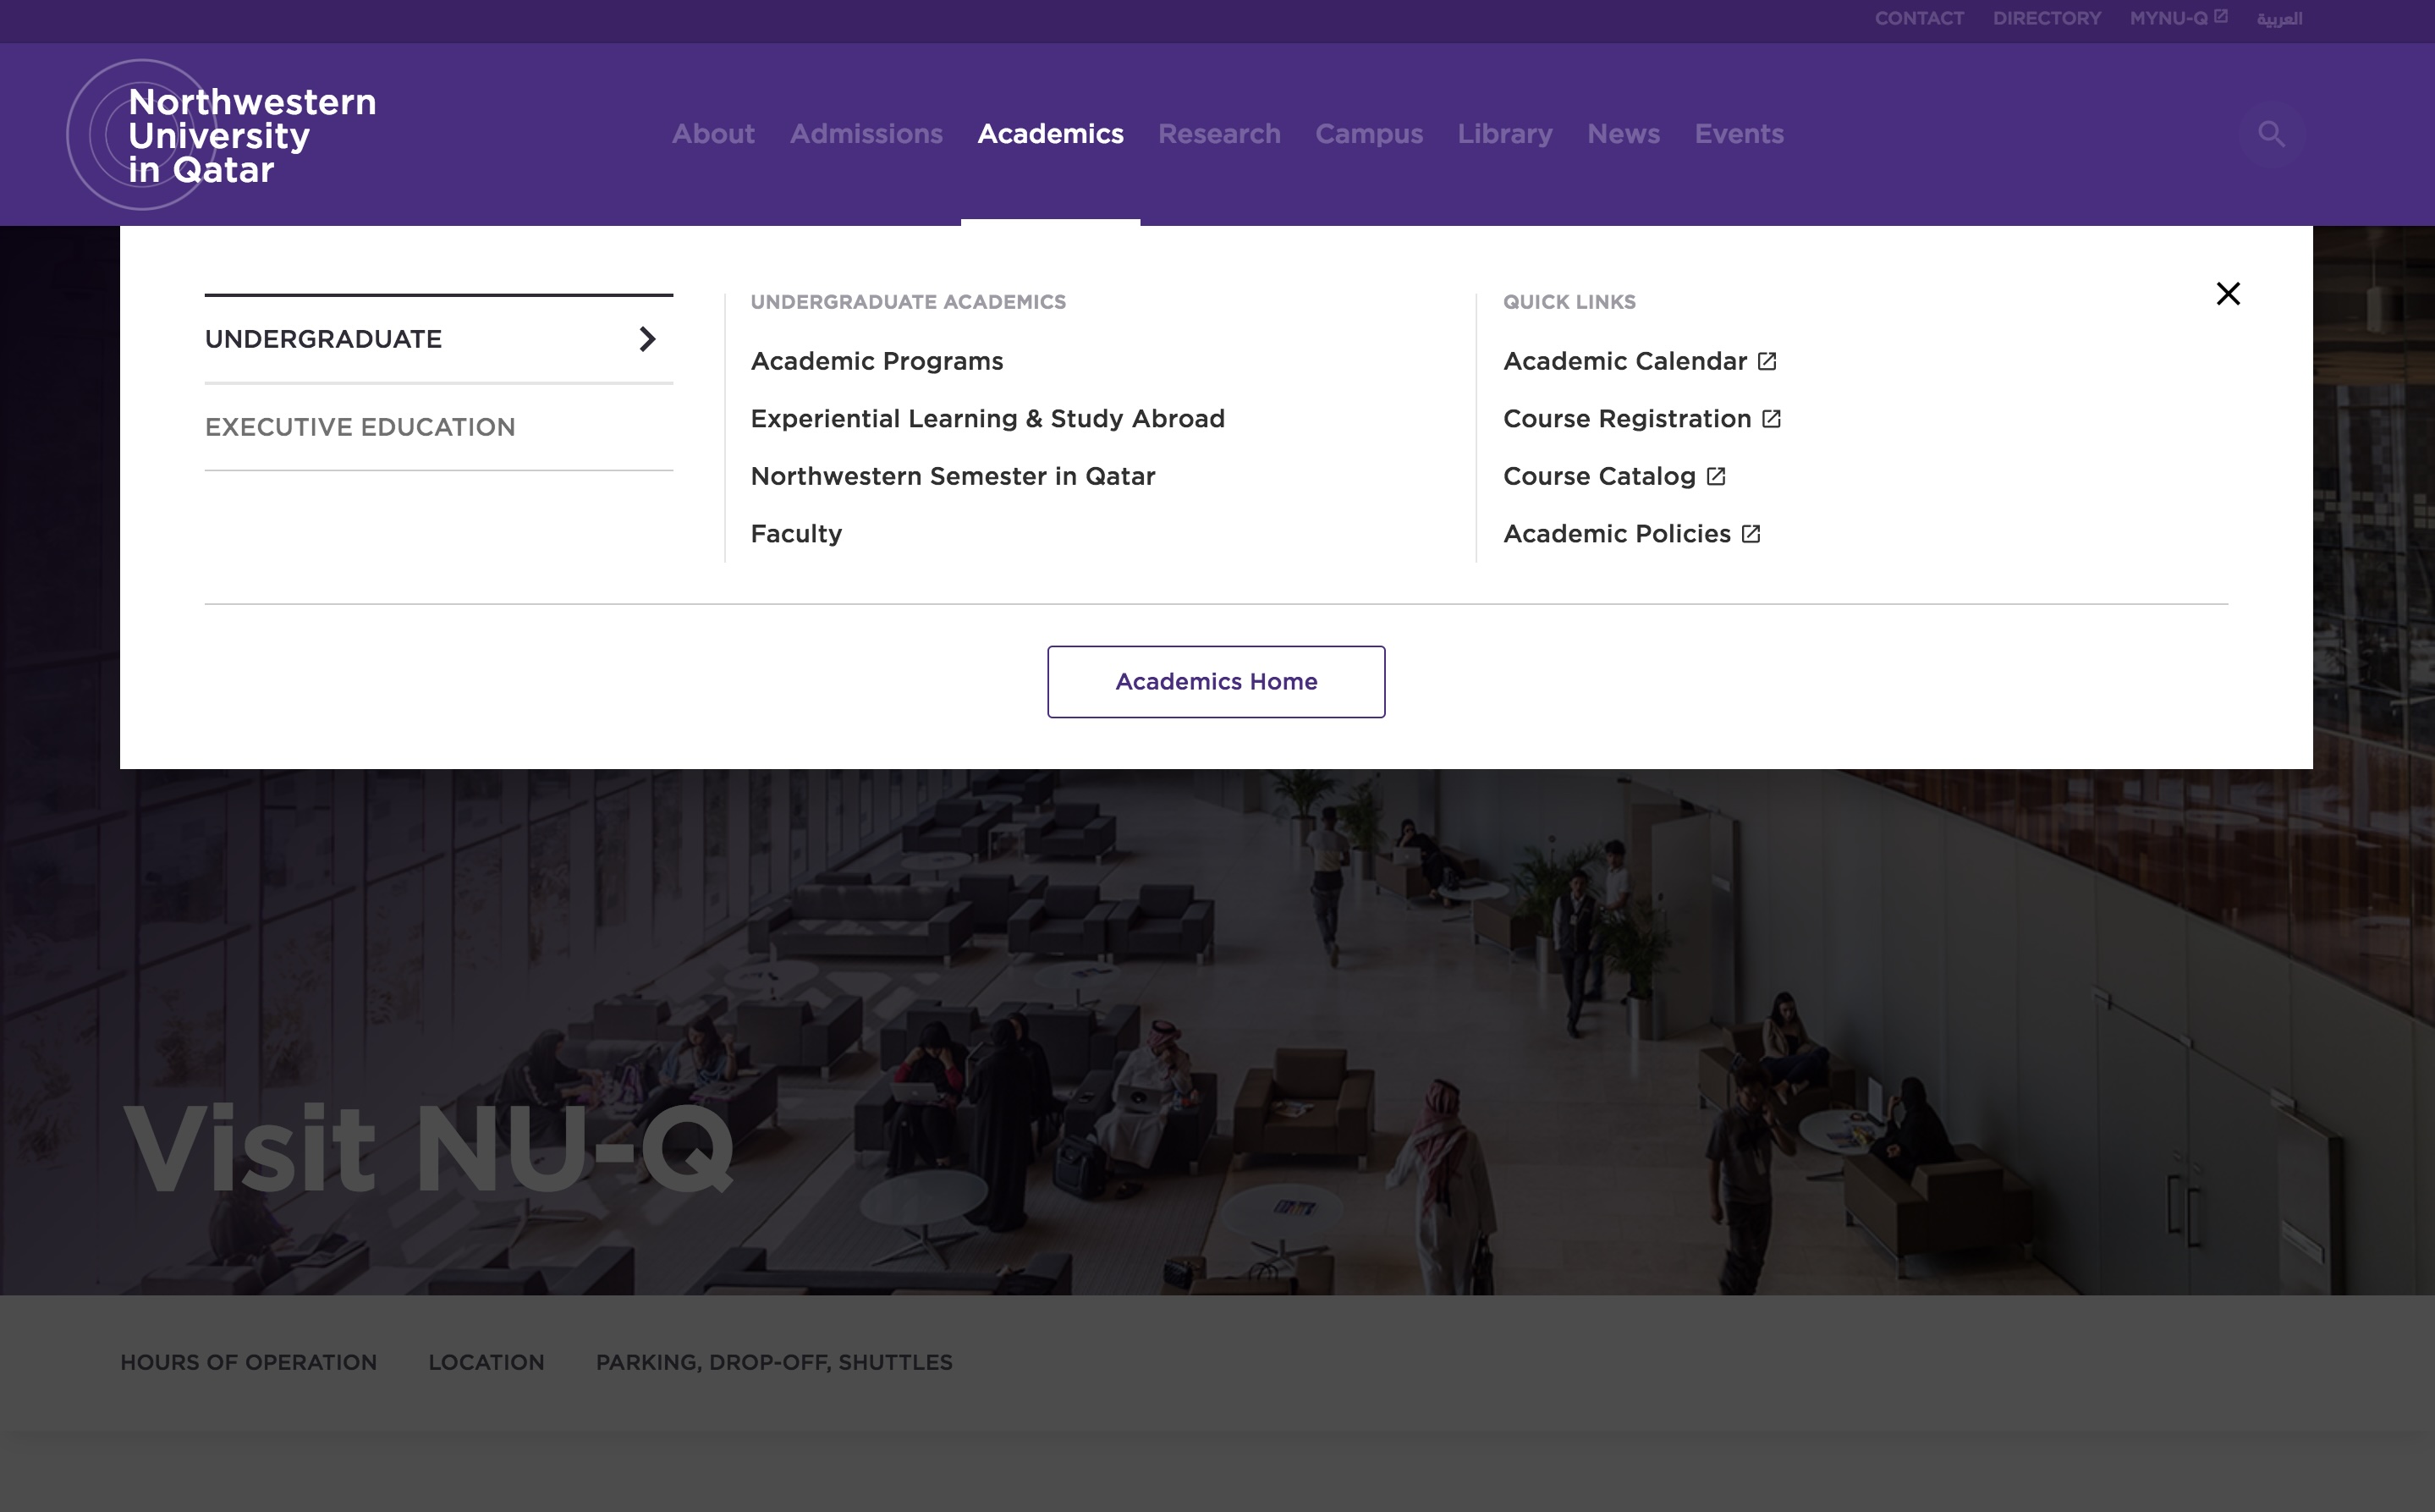
Task: Select the EXECUTIVE EDUCATION section
Action: [x=439, y=427]
